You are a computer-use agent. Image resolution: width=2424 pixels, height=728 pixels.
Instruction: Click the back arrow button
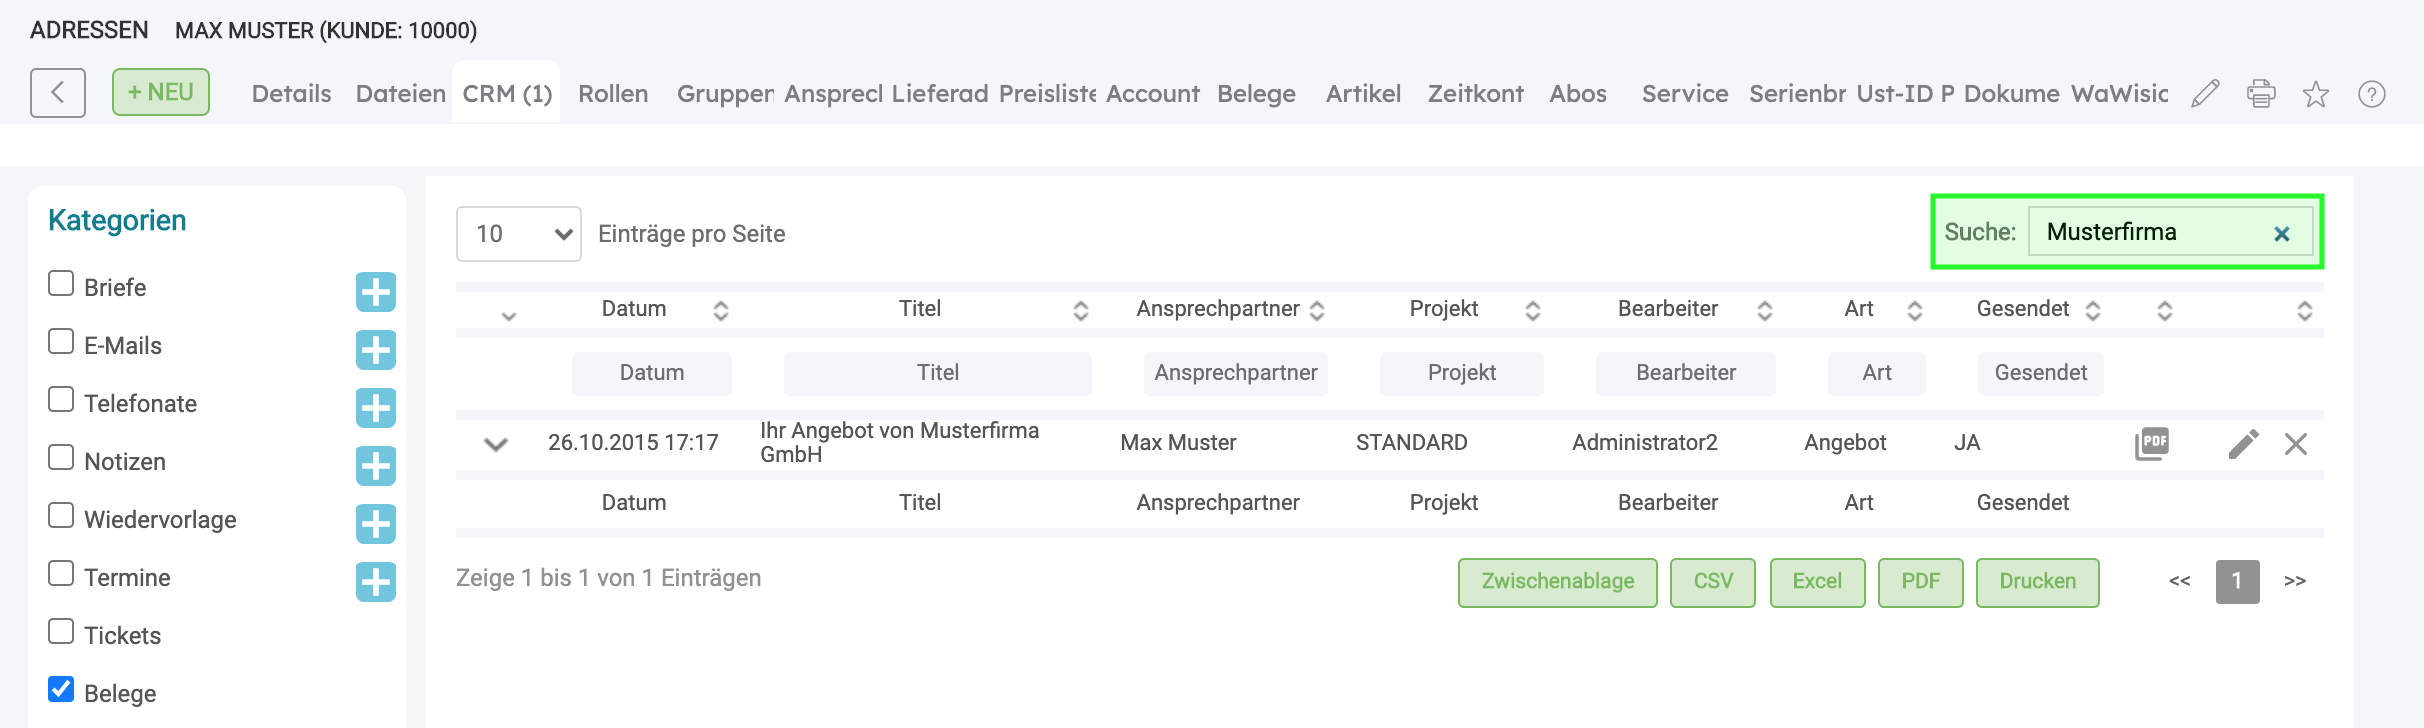click(58, 93)
